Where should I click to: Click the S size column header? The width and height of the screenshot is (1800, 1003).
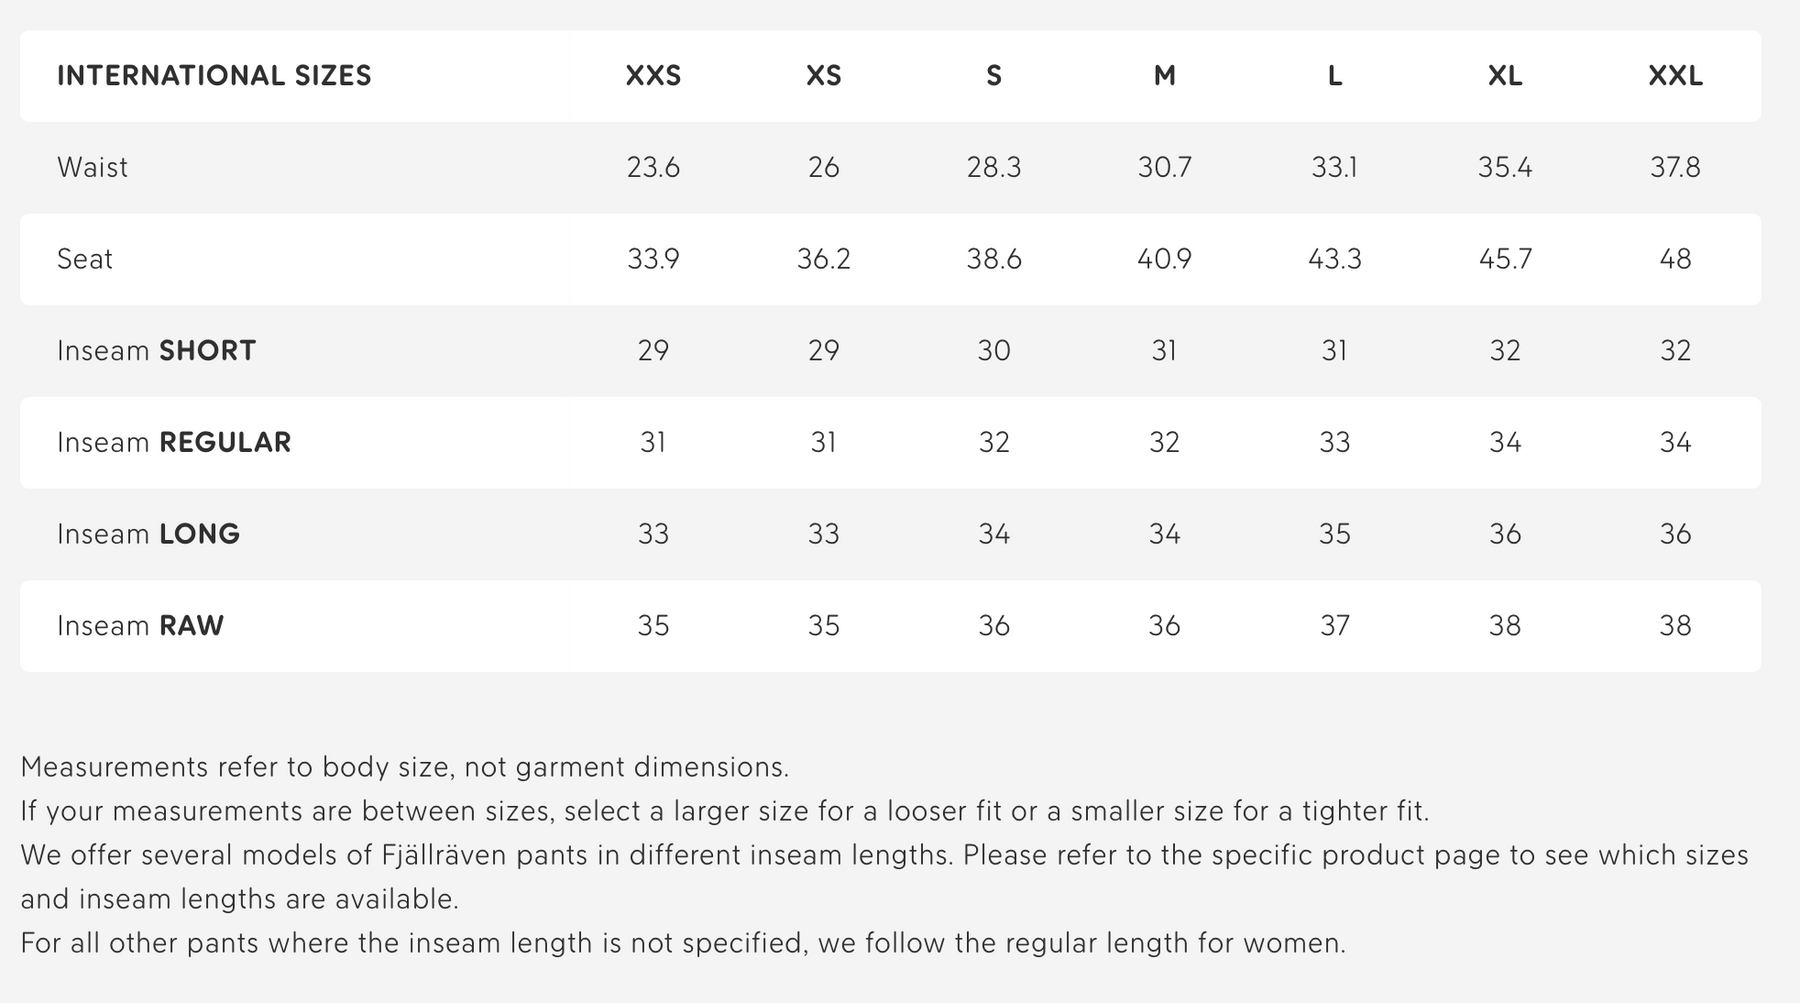point(993,76)
